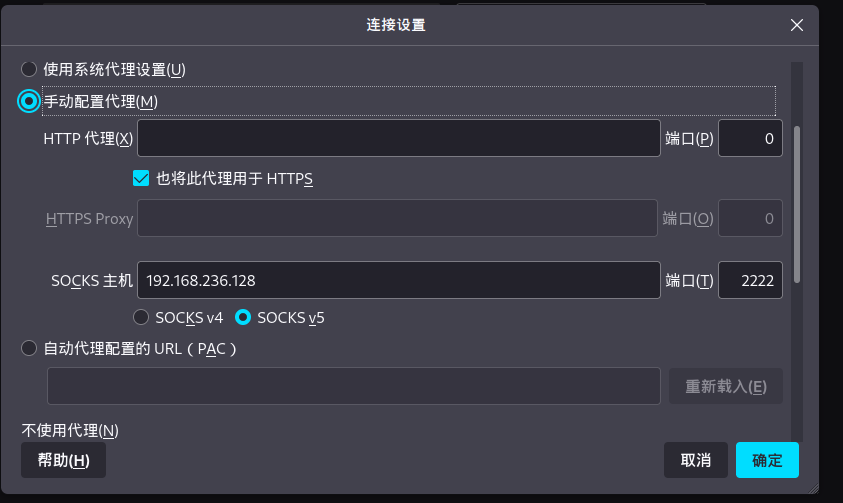Click the HTTP proxy 端口 field
This screenshot has width=843, height=503.
tap(750, 138)
